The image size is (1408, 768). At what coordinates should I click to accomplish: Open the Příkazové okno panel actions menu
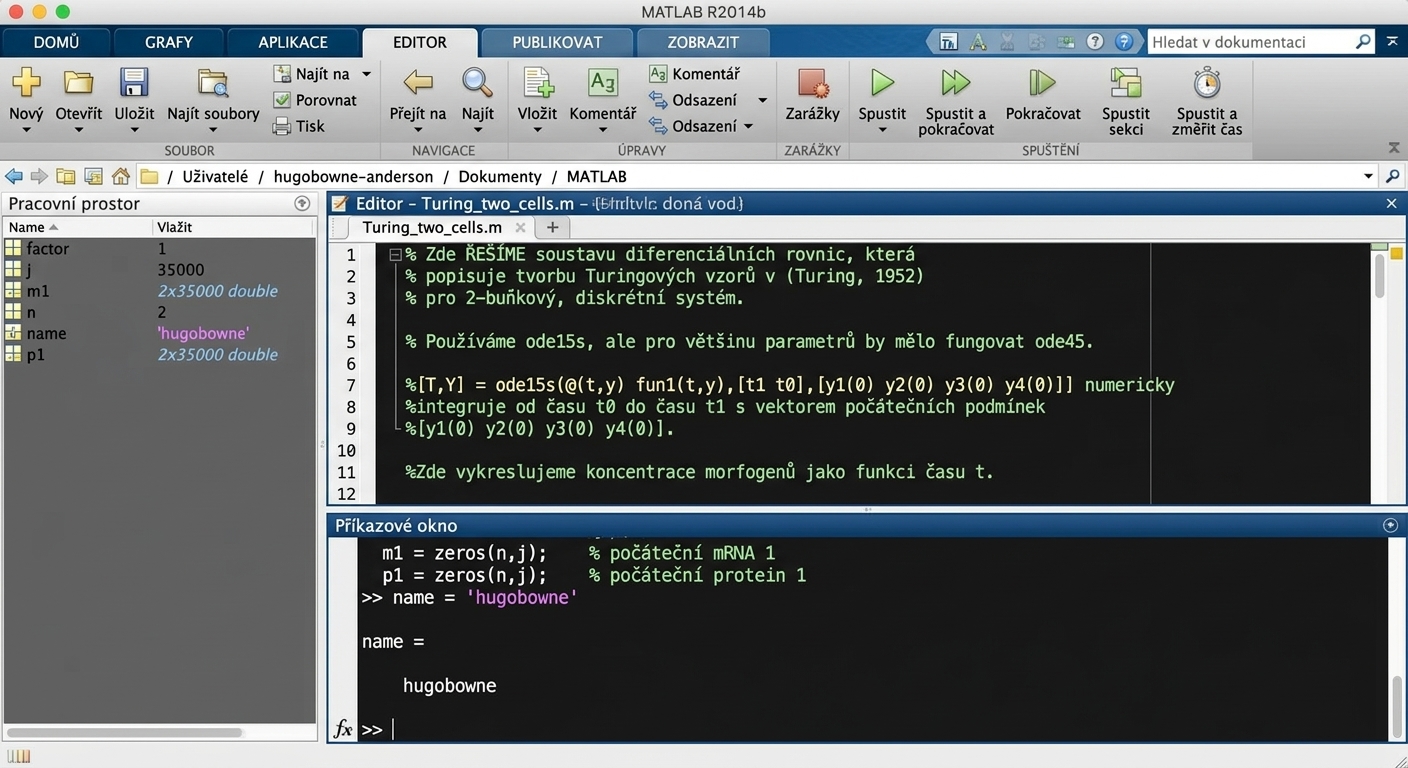tap(1390, 525)
